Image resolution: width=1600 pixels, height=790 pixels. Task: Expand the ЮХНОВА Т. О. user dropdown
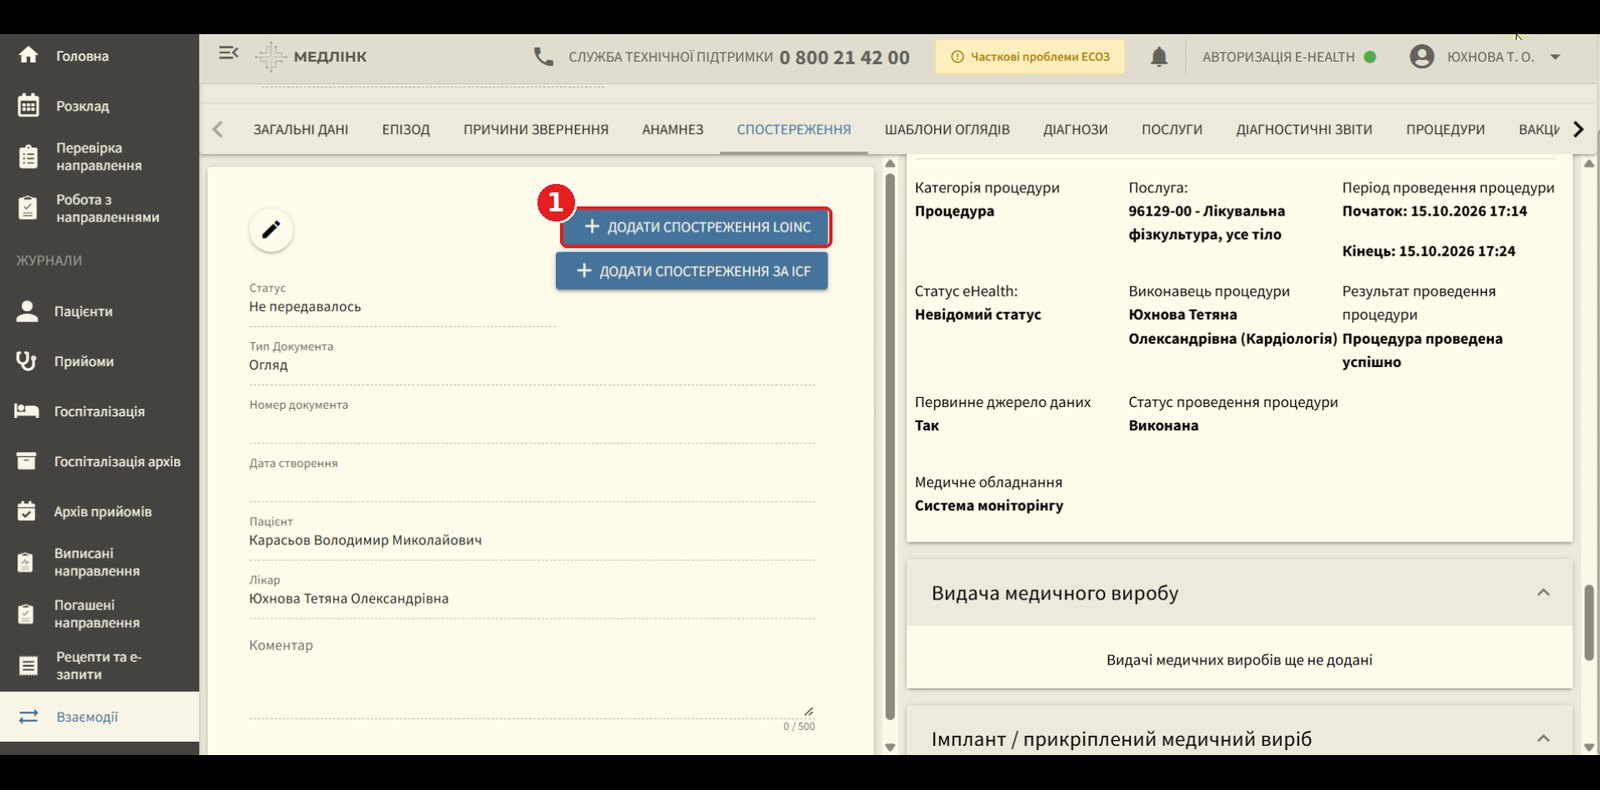pos(1555,57)
